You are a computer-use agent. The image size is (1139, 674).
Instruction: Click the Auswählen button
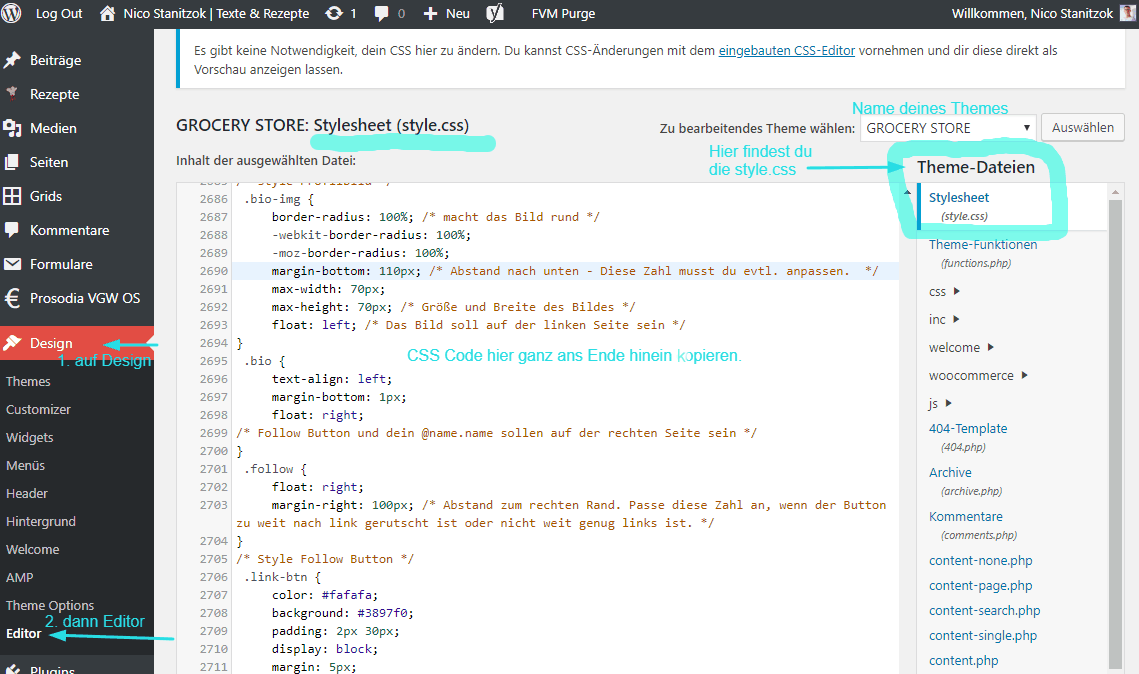1083,128
